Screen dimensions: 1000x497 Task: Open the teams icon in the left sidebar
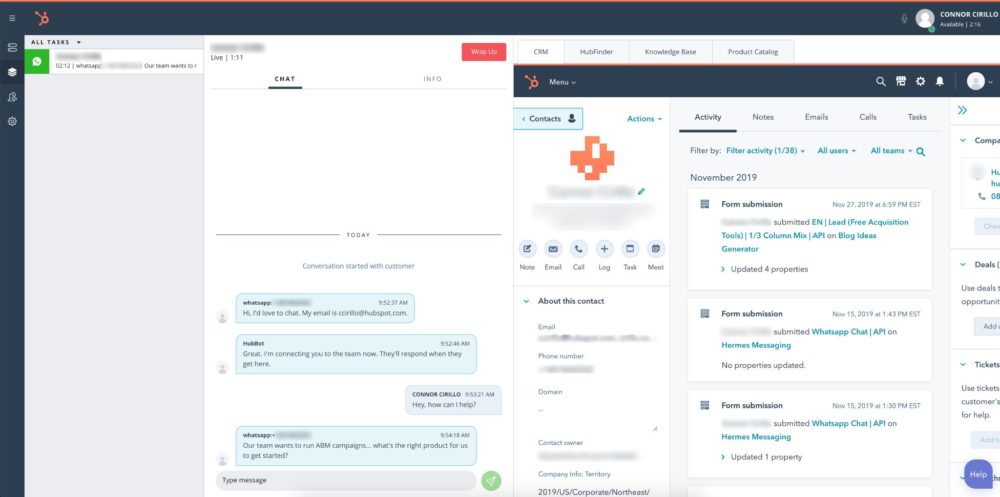12,97
